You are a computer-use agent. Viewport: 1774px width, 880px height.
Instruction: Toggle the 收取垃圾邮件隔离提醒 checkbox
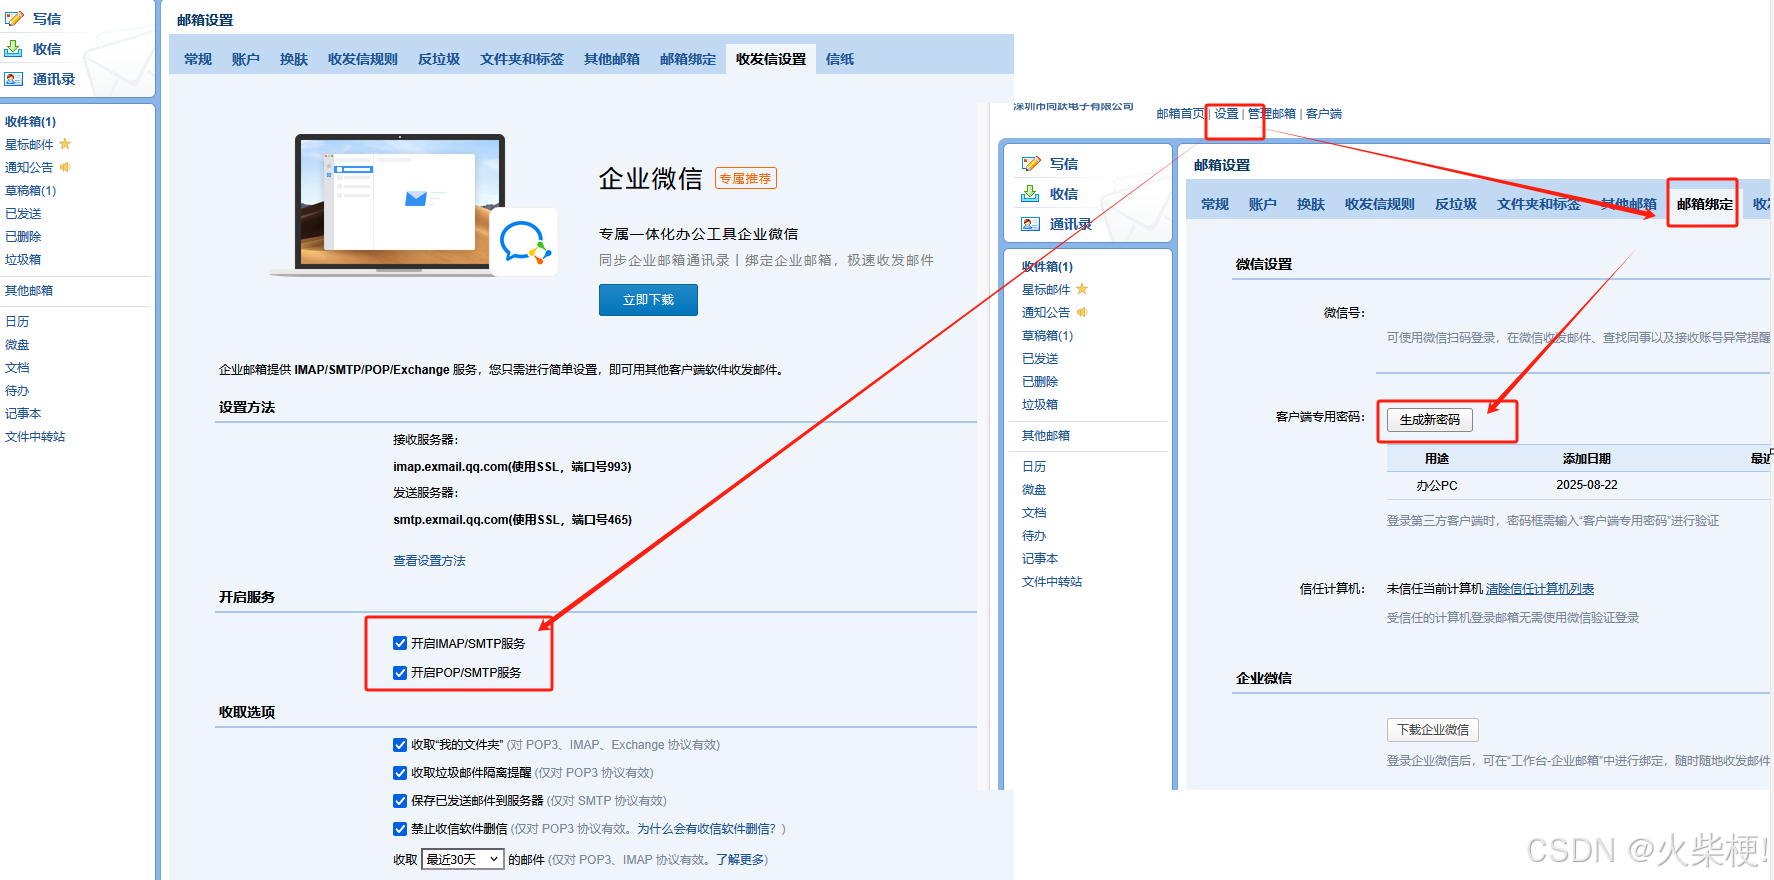pyautogui.click(x=400, y=772)
